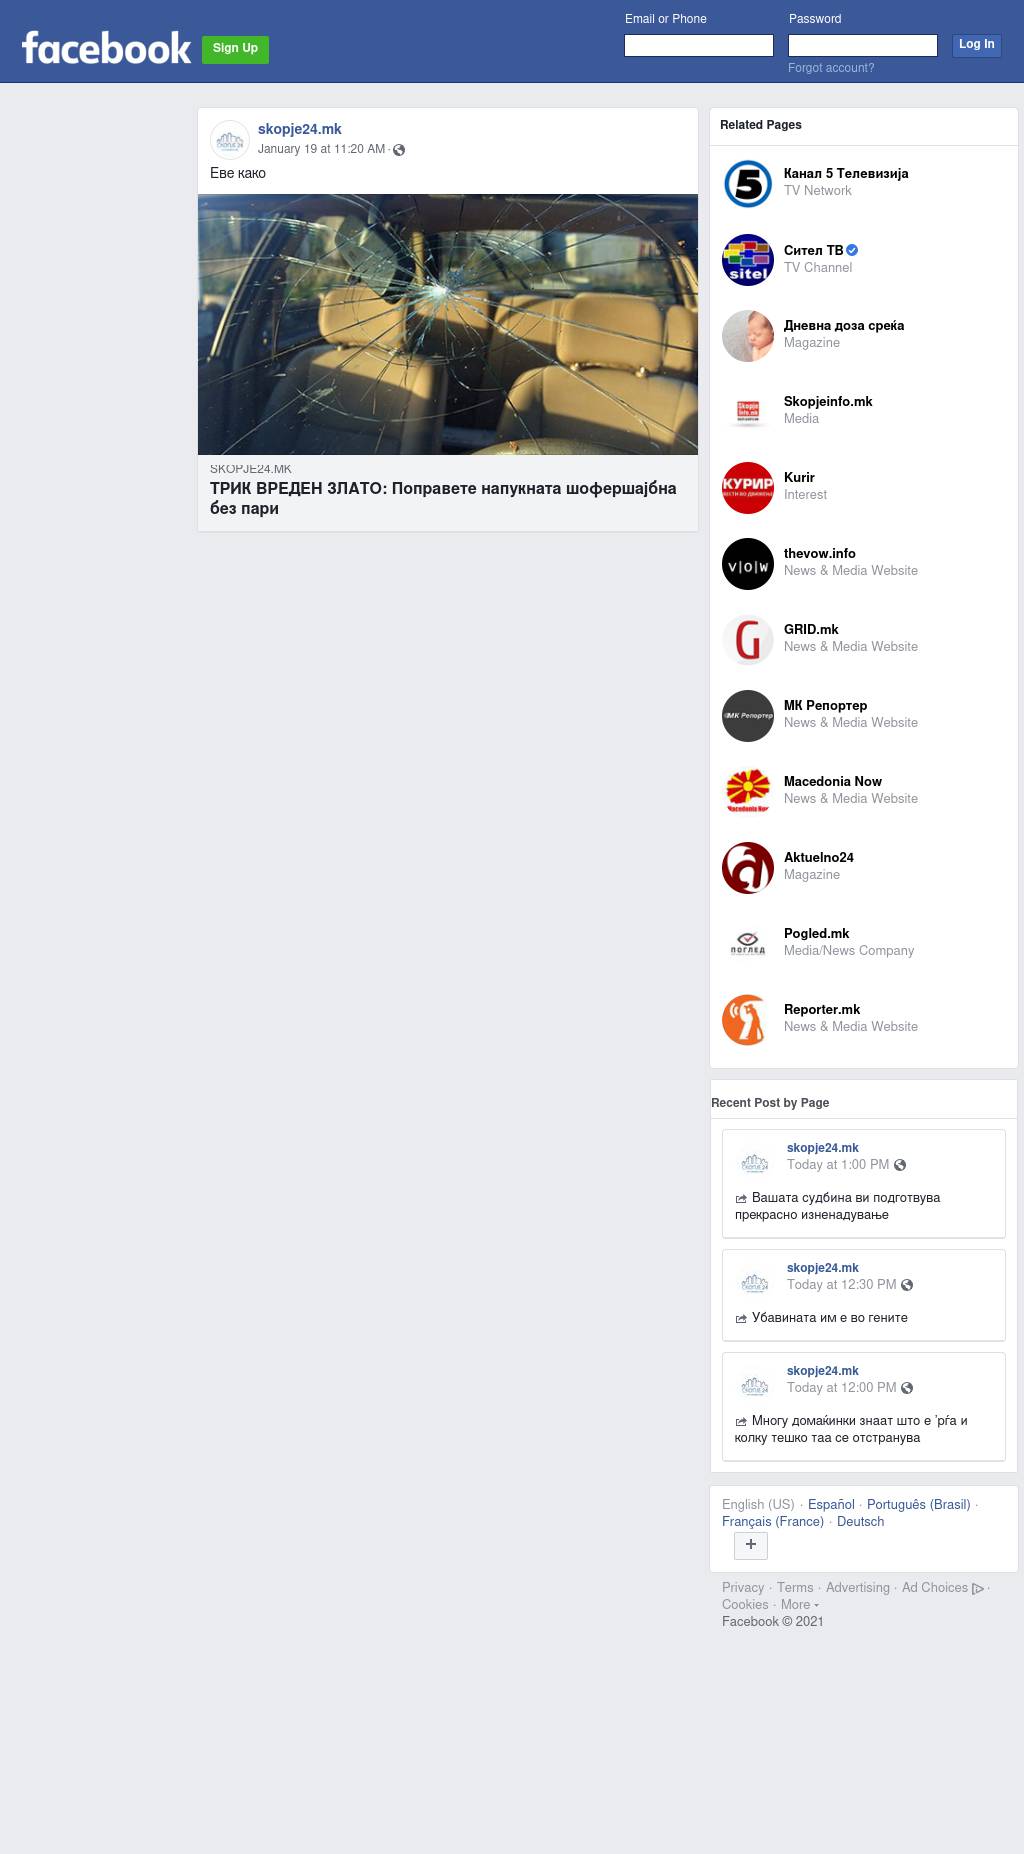Open the Сител ТВ sitel logo icon
The image size is (1024, 1854).
click(x=748, y=260)
